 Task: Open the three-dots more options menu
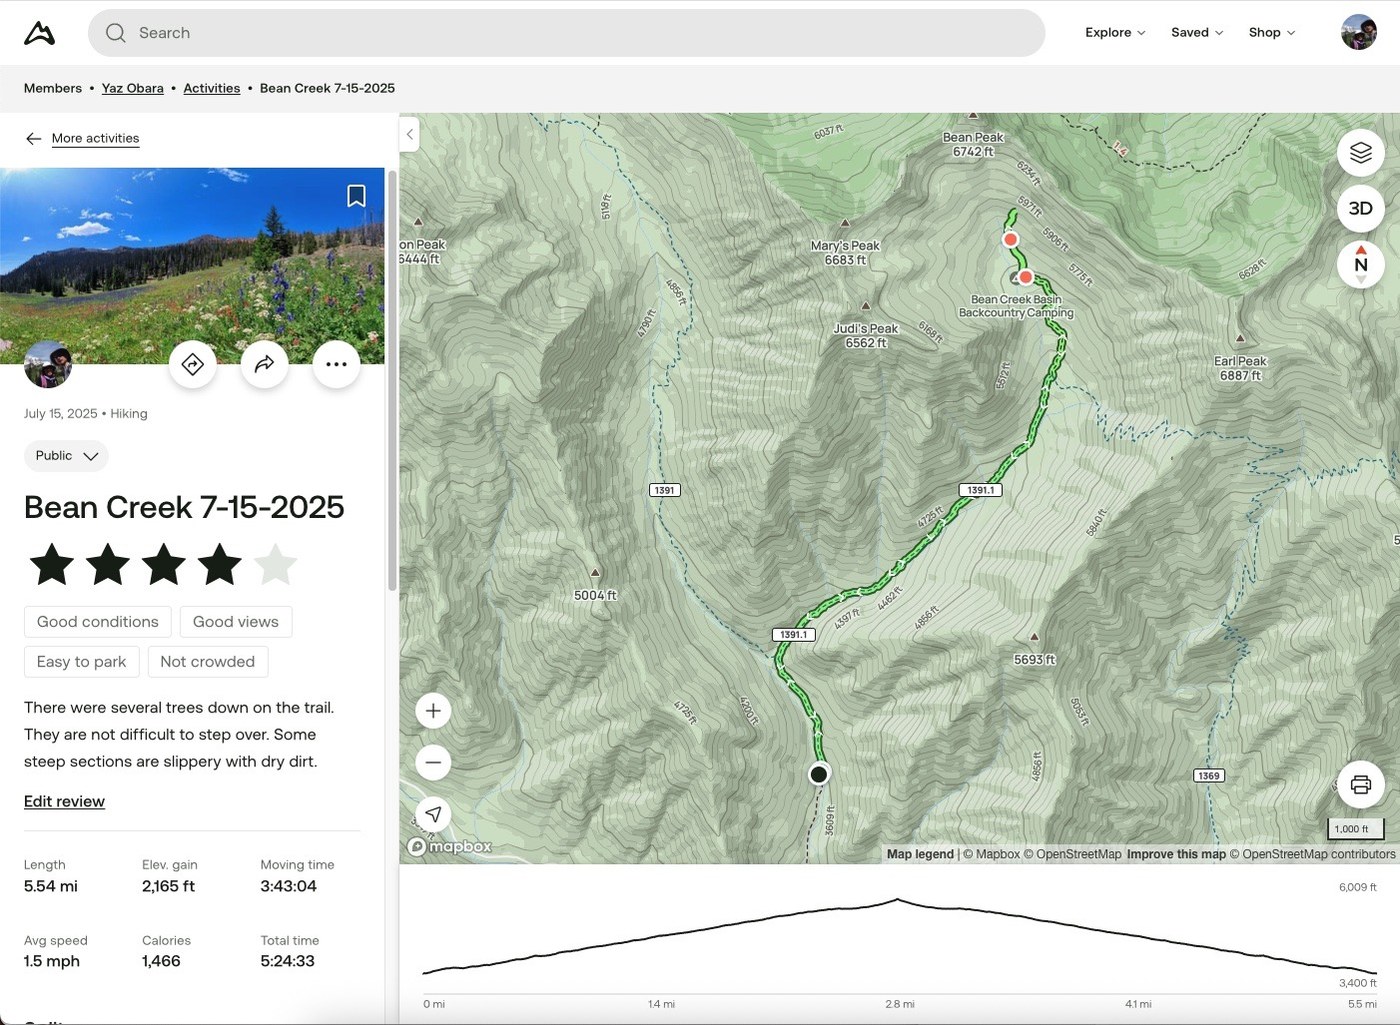pos(336,364)
